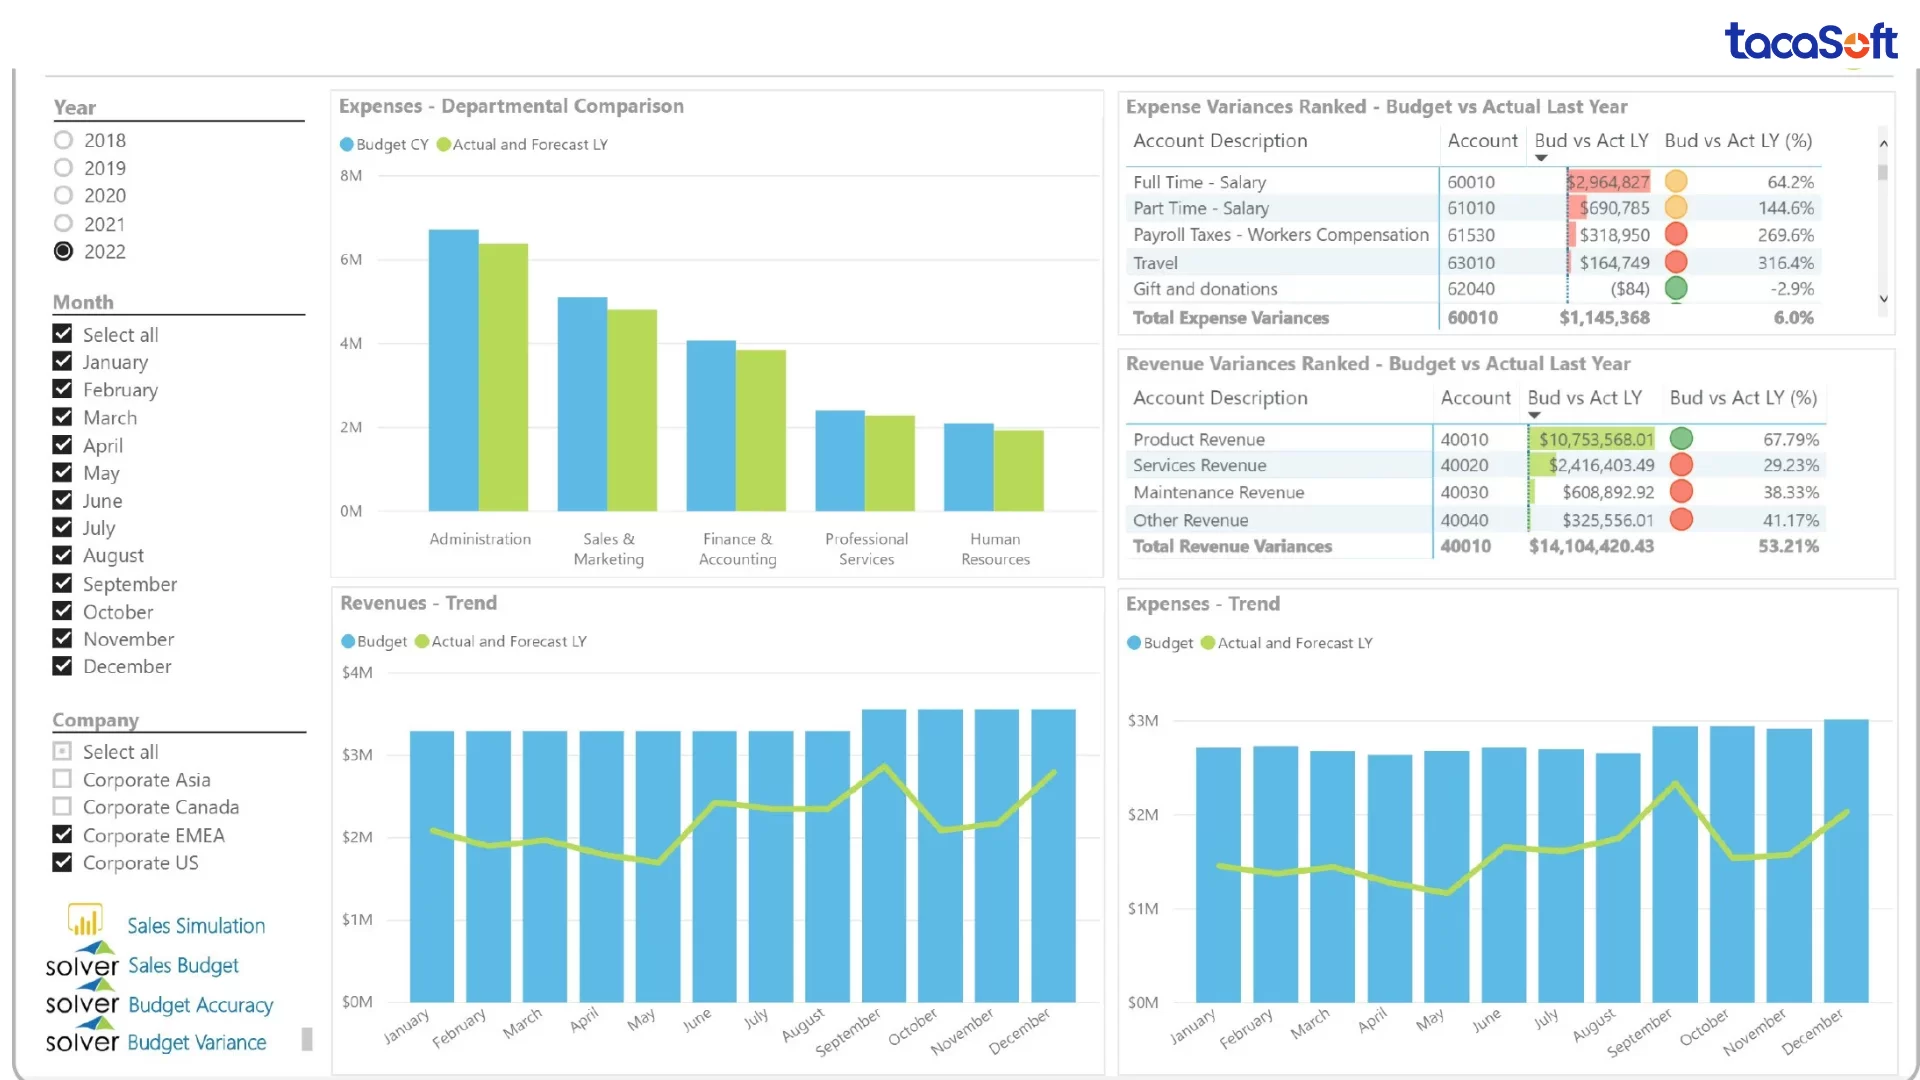Click the Solver logo next to Budget Variance

point(82,1039)
